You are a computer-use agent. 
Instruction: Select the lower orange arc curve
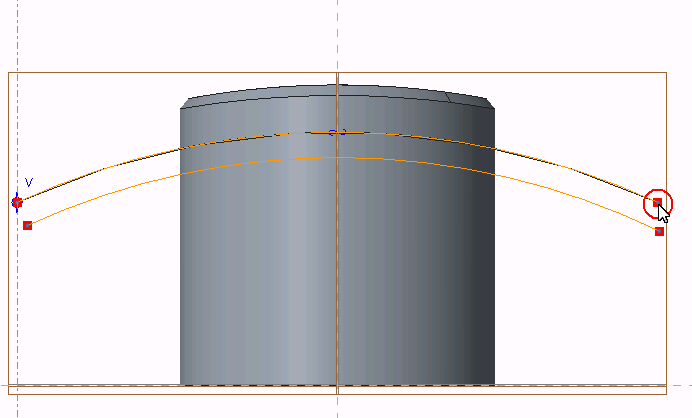pos(340,158)
